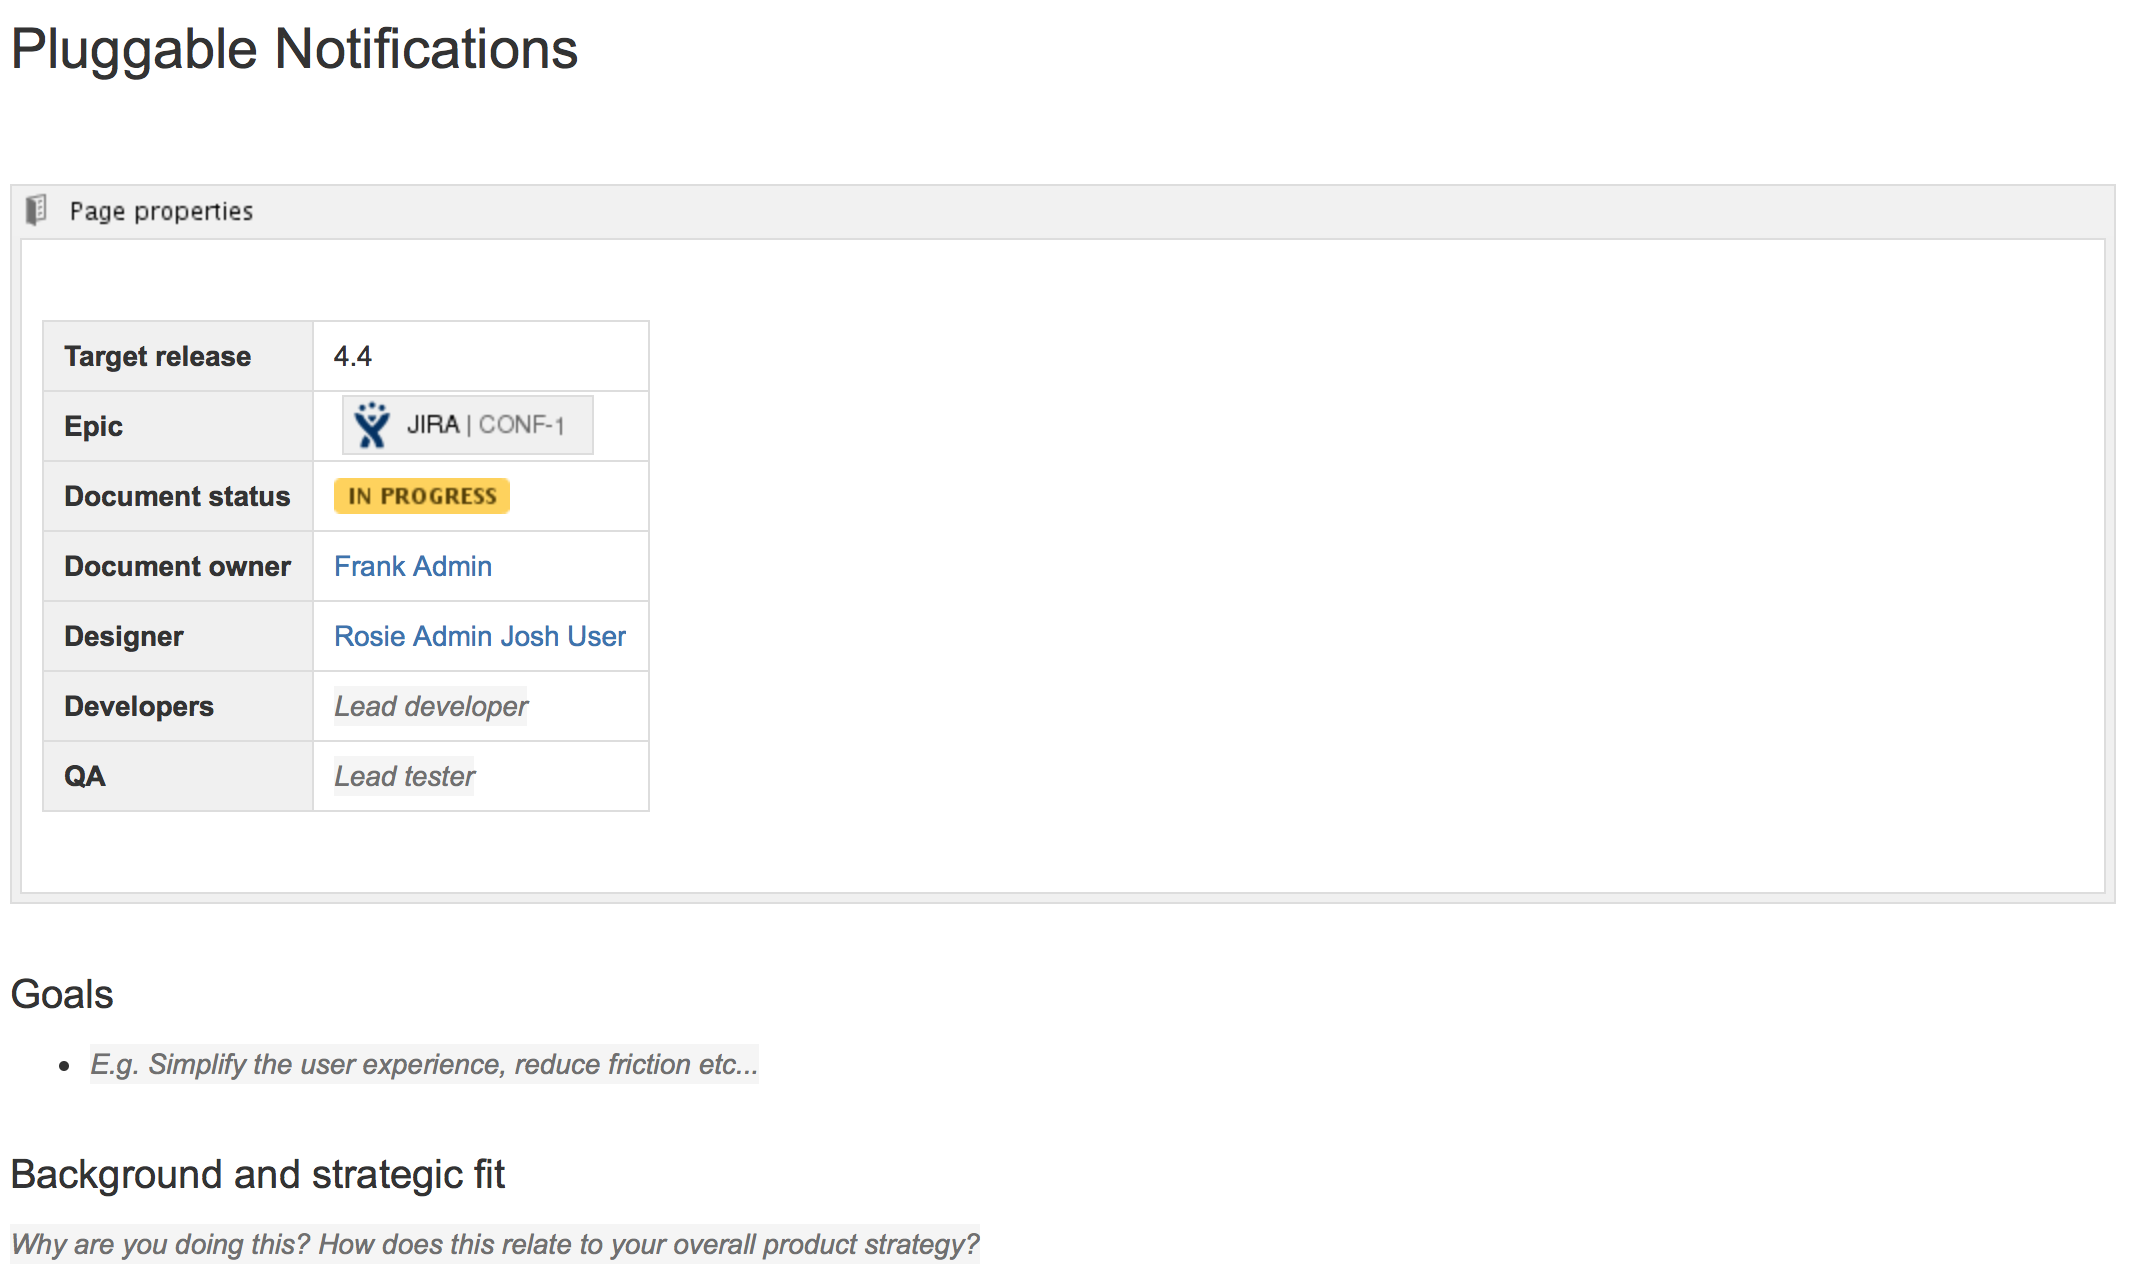Open Frank Admin's user profile link
This screenshot has width=2132, height=1282.
click(x=412, y=566)
